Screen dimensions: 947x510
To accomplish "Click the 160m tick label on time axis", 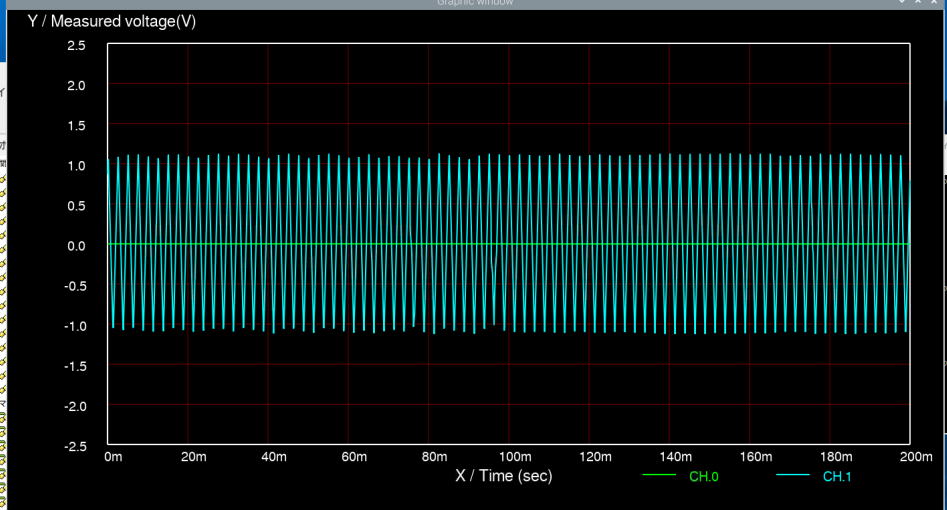I will pos(756,457).
